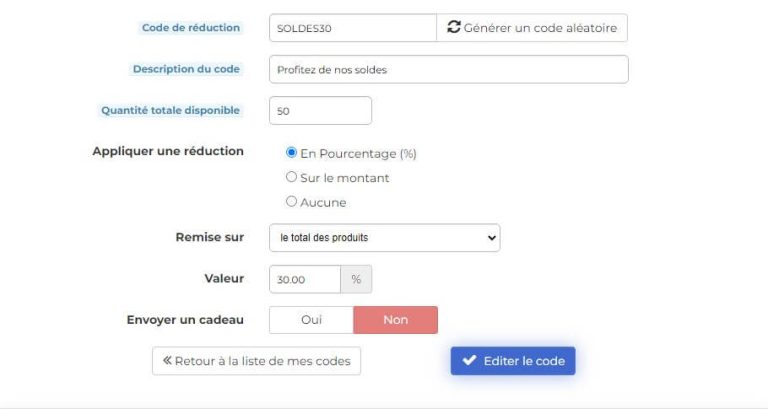Focus the SOLDES30 code input field

tap(352, 28)
